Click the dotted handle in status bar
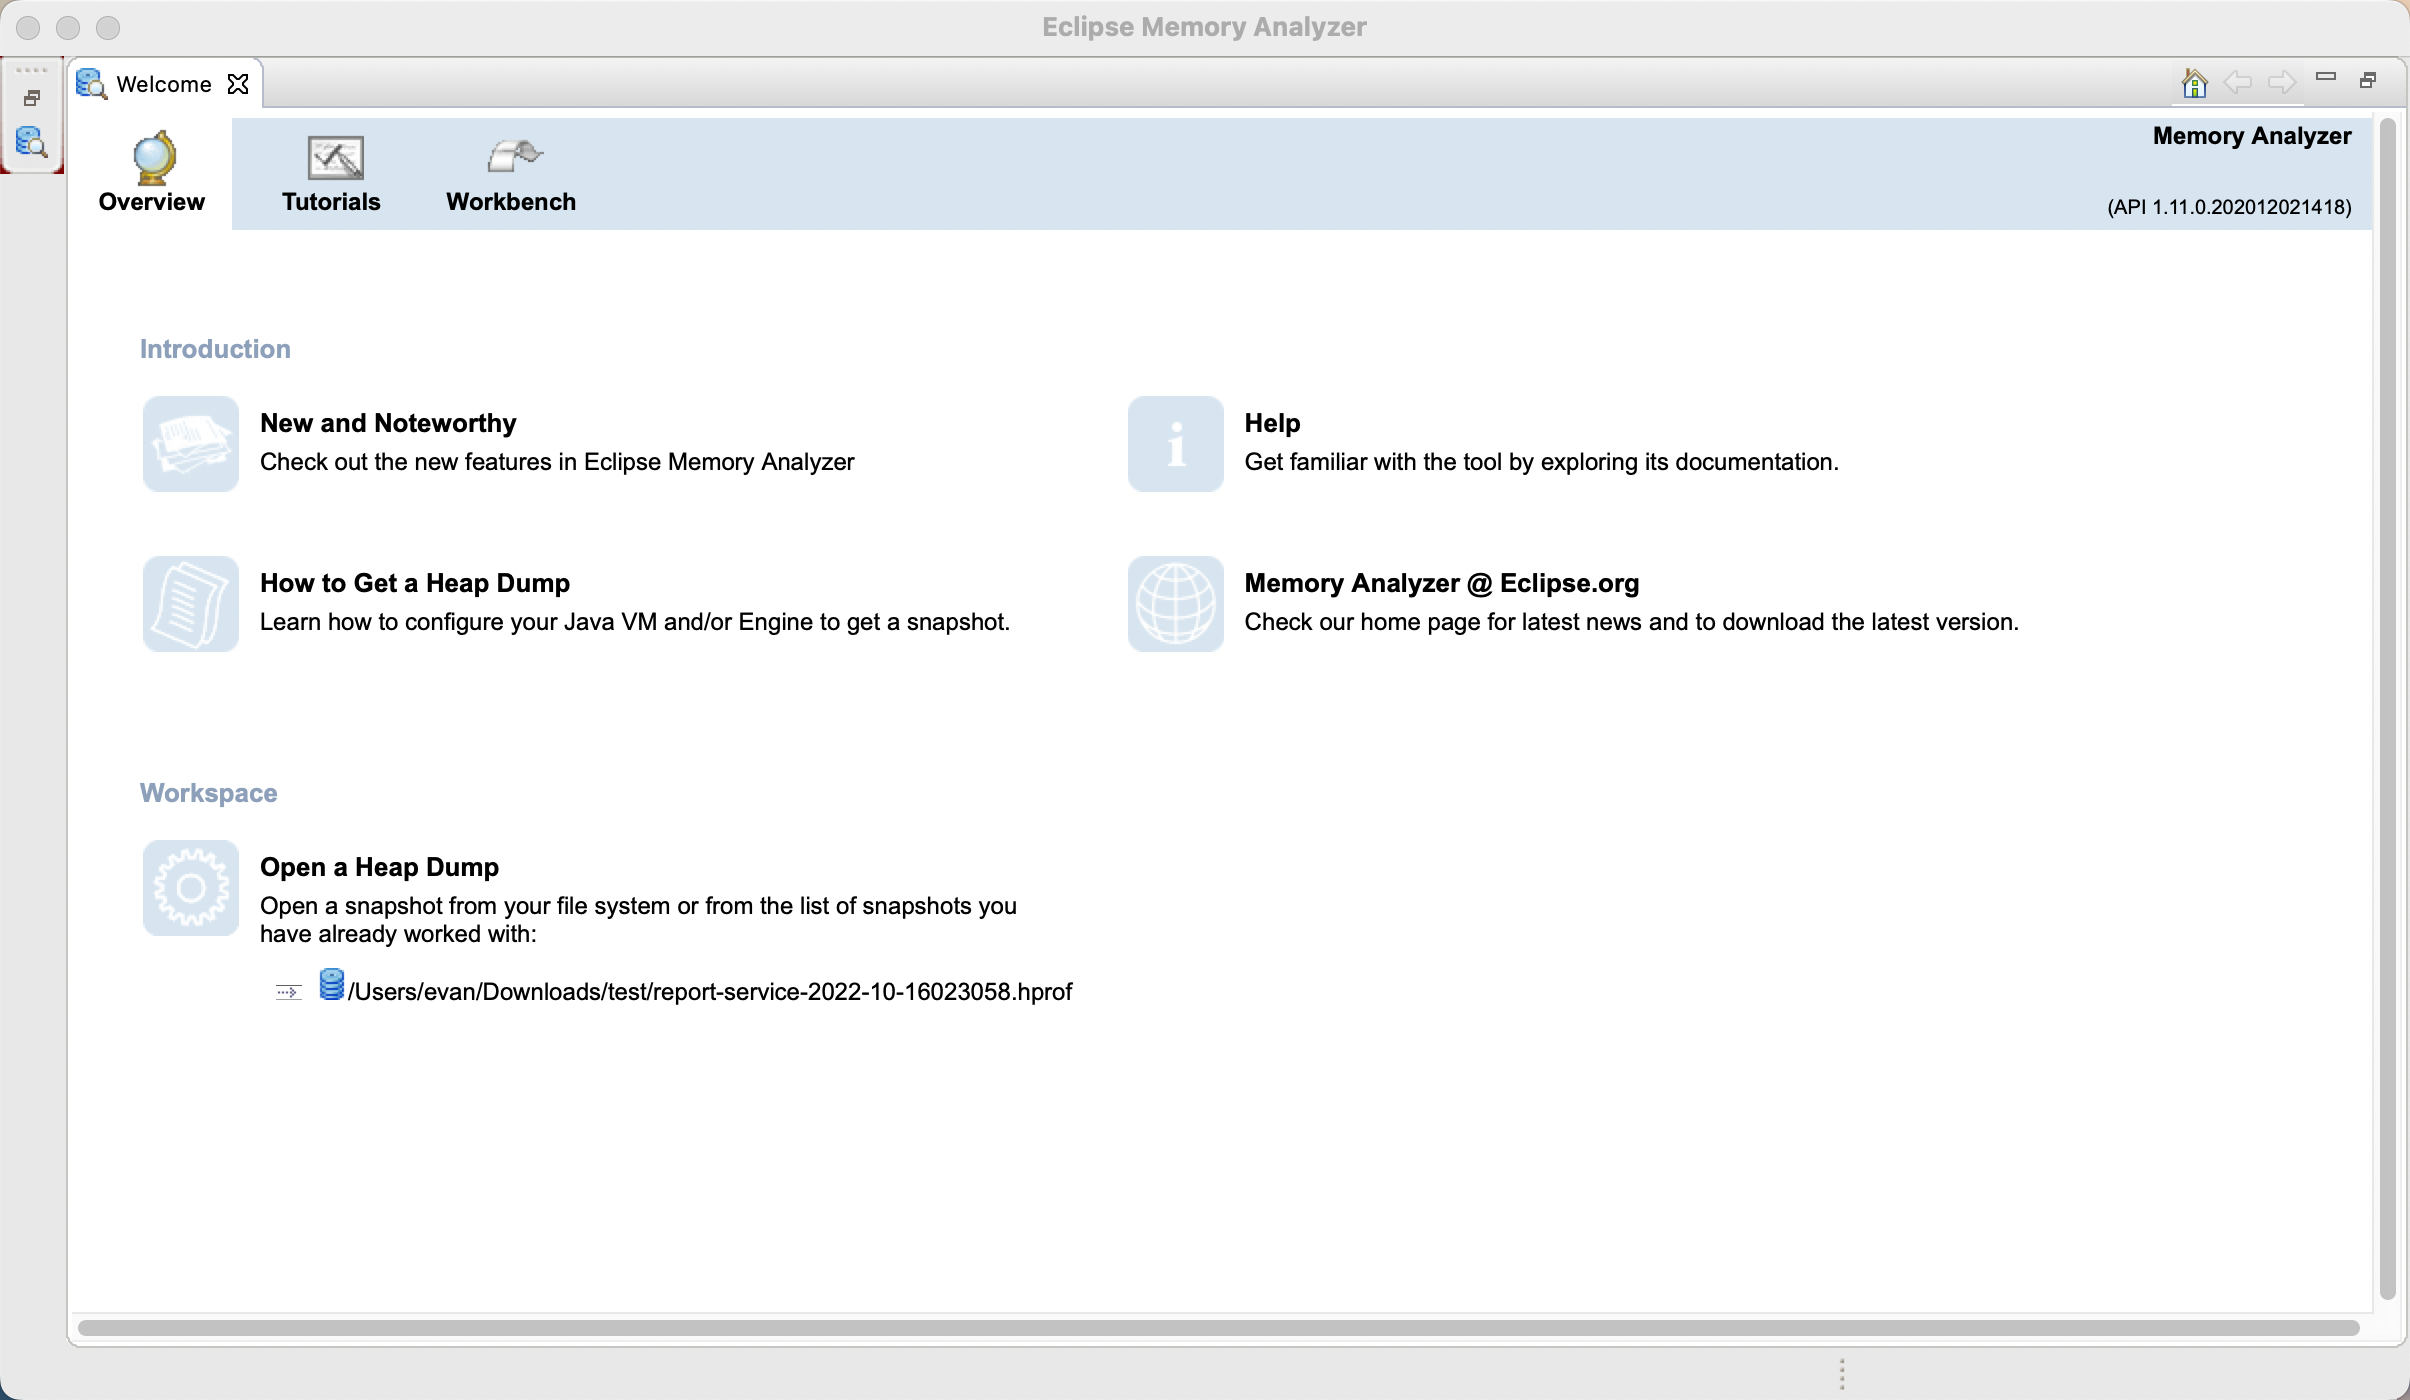 pos(1842,1374)
